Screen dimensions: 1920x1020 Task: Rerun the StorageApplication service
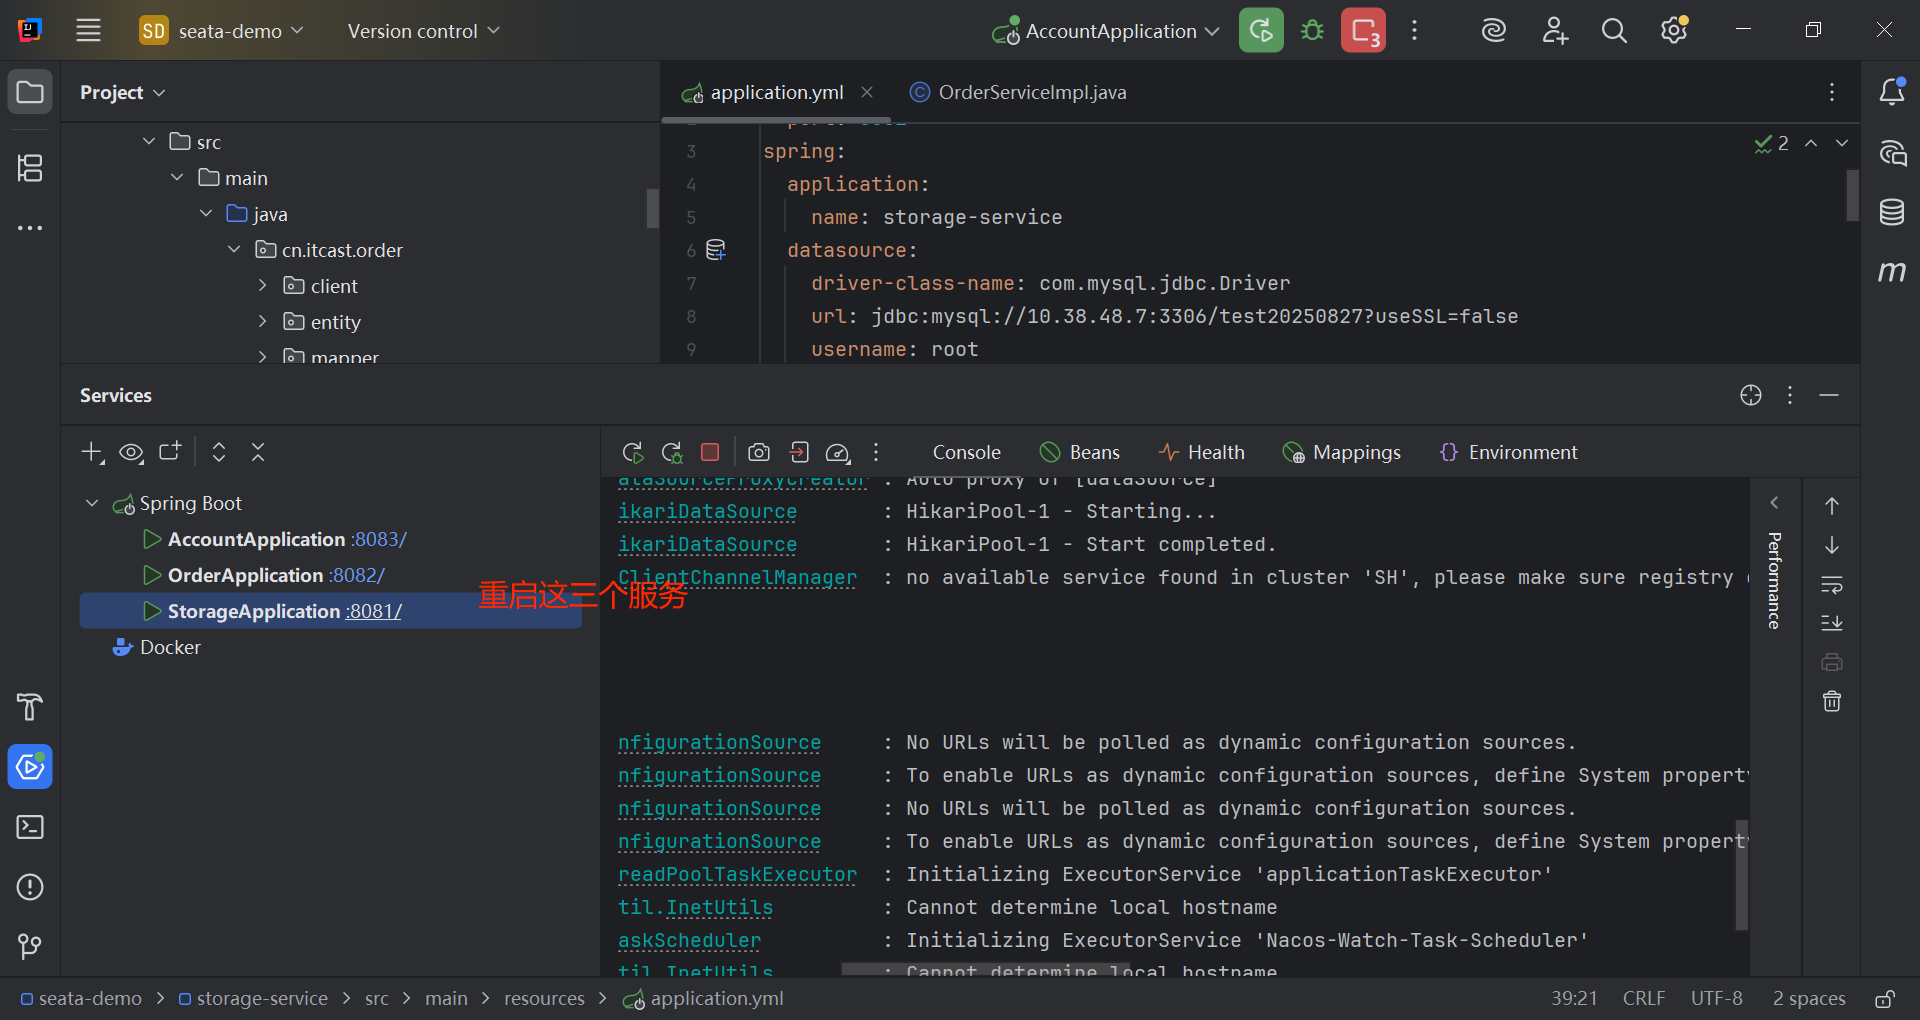pyautogui.click(x=632, y=452)
